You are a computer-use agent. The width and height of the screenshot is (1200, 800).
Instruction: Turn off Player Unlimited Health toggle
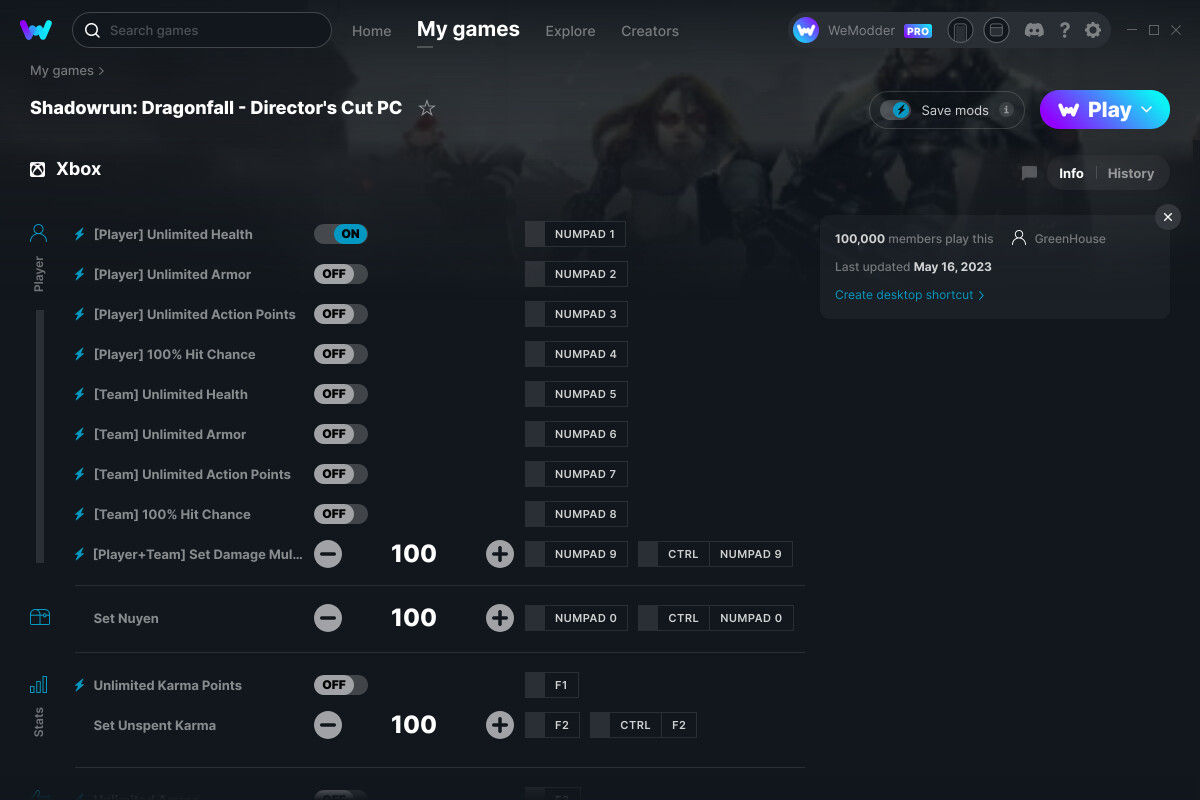[x=341, y=234]
